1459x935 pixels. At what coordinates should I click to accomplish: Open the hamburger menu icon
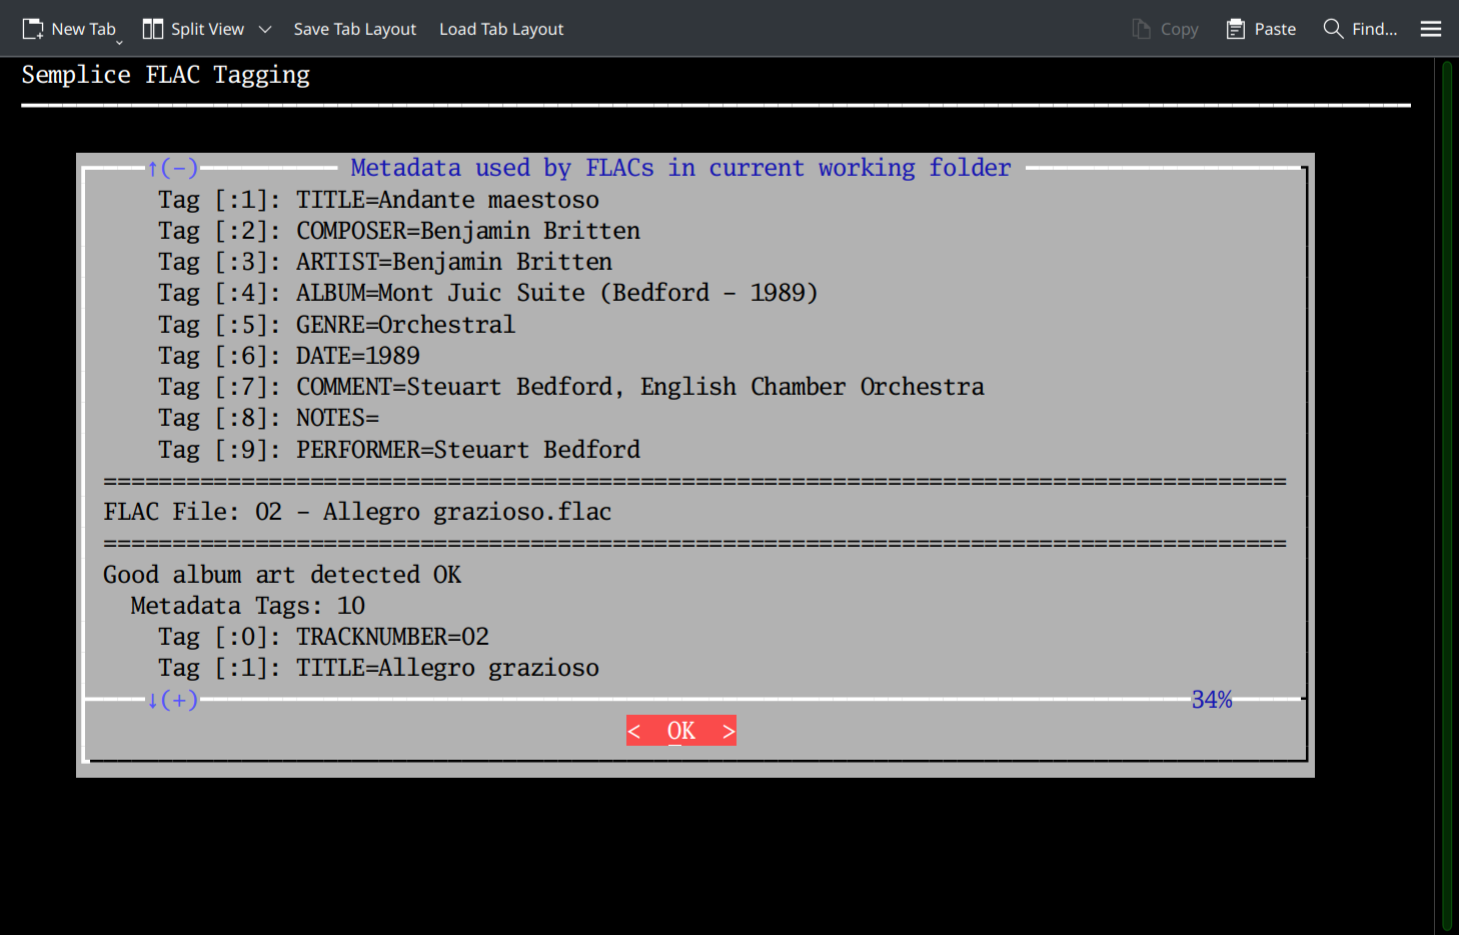click(1429, 28)
